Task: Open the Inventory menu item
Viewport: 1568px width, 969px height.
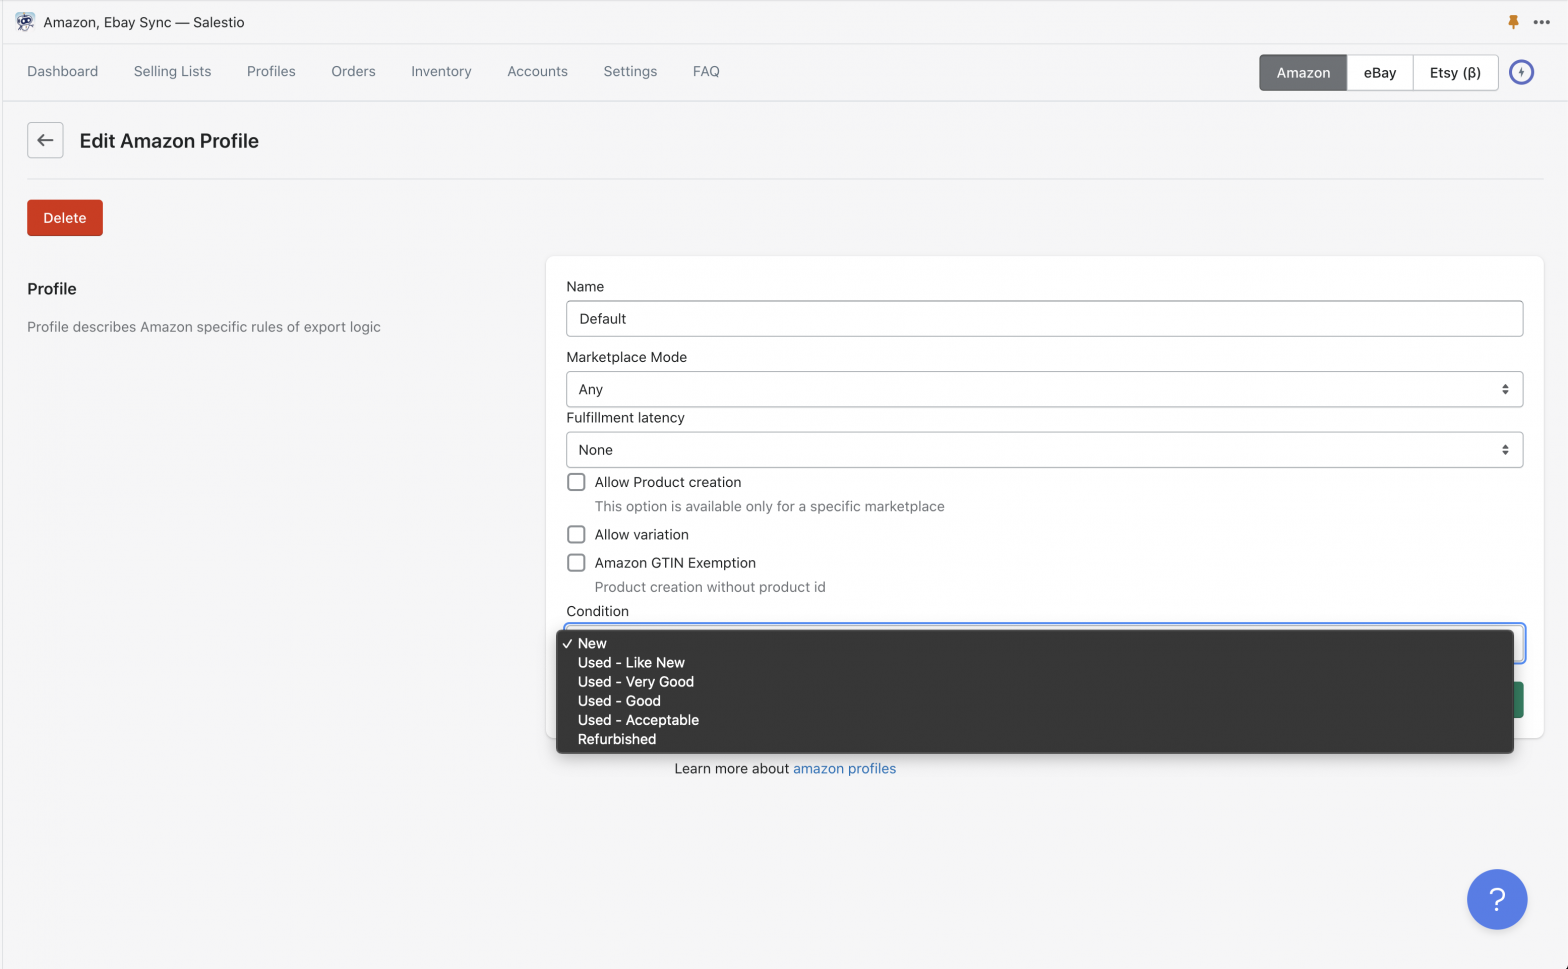Action: pyautogui.click(x=441, y=72)
